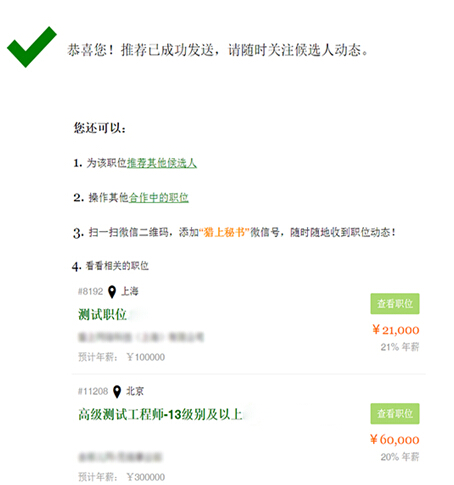This screenshot has height=485, width=454.
Task: Click the location pin next to 上海
Action: [x=112, y=292]
